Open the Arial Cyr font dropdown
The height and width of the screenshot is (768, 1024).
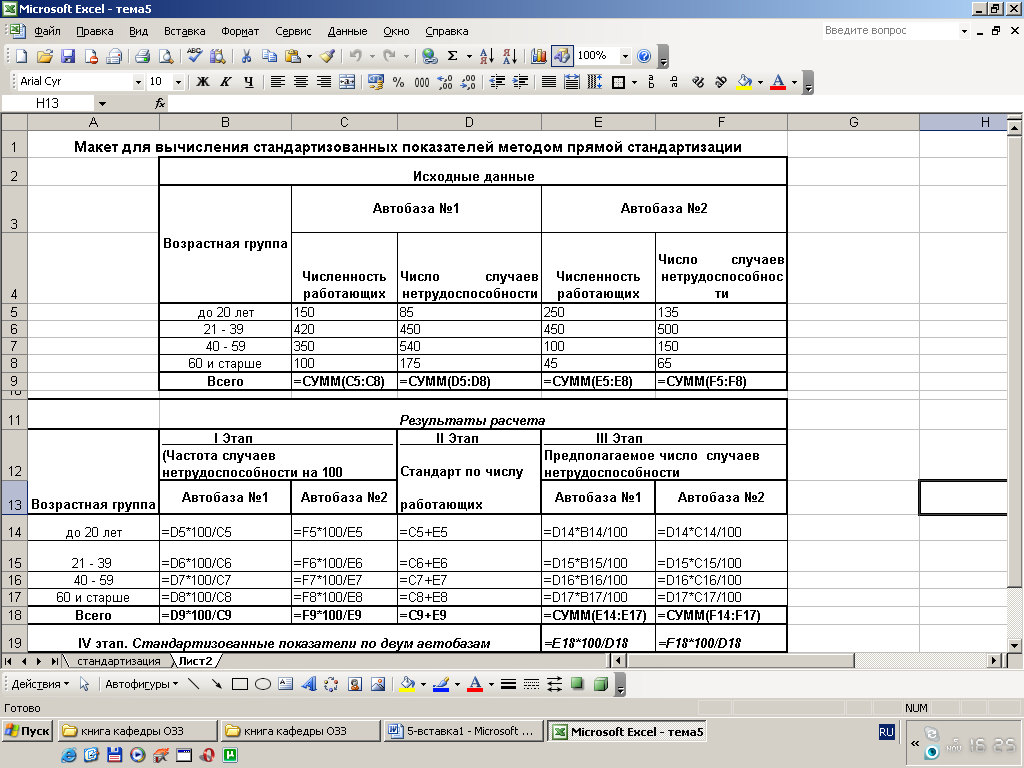click(x=138, y=82)
